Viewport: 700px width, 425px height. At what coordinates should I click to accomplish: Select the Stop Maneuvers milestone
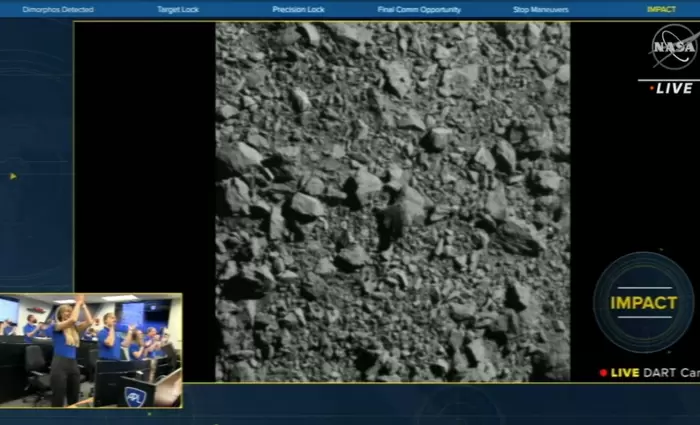(x=541, y=9)
